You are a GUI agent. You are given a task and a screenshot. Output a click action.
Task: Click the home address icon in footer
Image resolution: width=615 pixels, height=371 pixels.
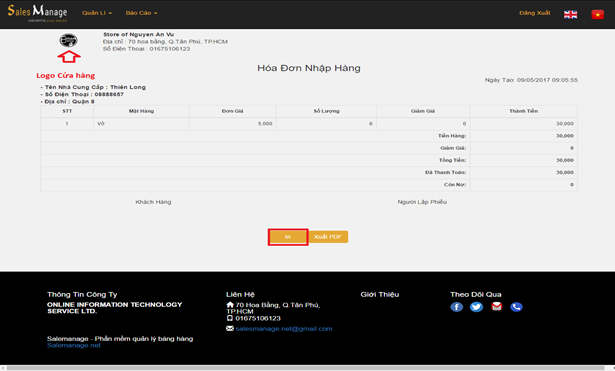click(230, 305)
